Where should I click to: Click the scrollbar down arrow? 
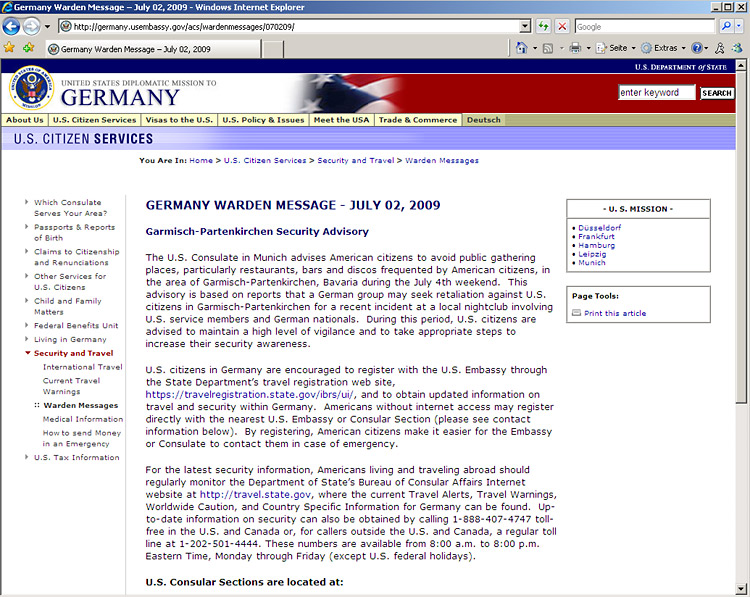pos(740,588)
